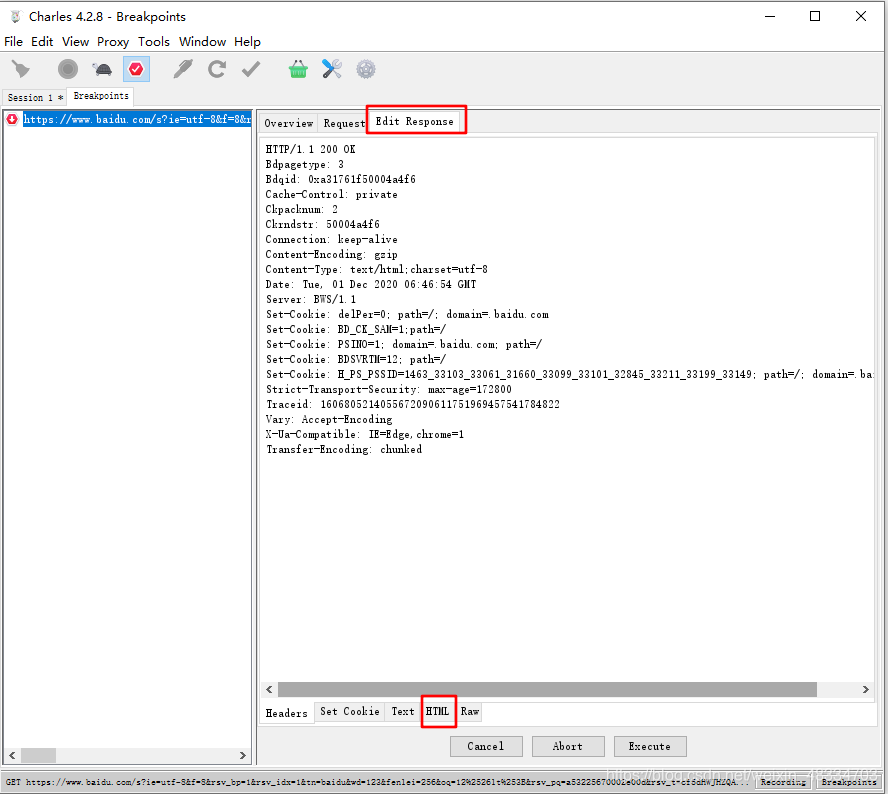The width and height of the screenshot is (888, 794).
Task: Switch to Session 1 tab
Action: click(35, 97)
